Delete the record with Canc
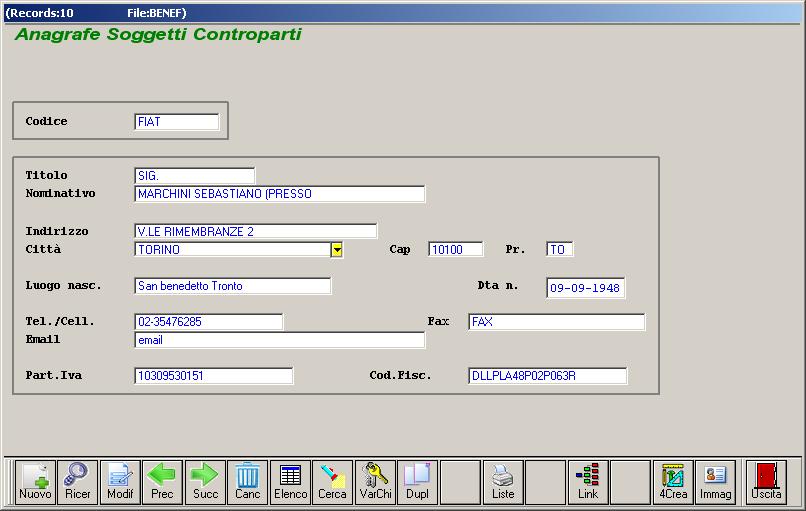Viewport: 806px width, 511px height. click(x=247, y=482)
